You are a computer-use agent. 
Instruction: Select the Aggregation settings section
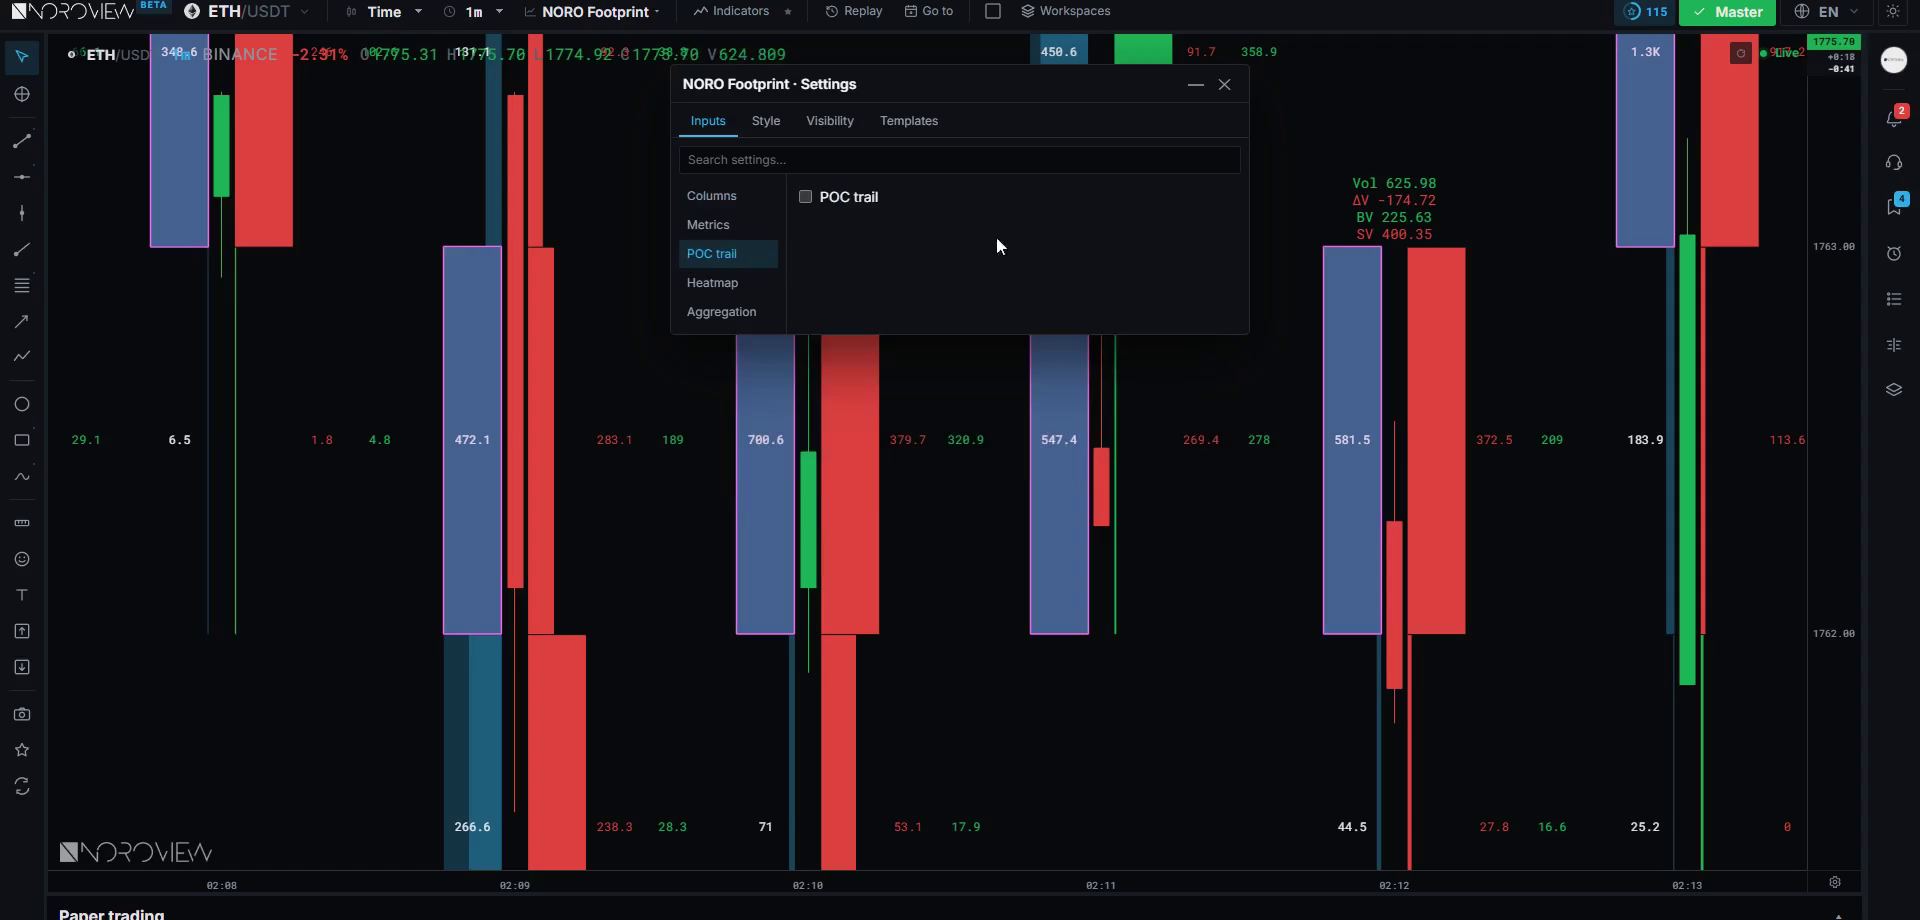tap(728, 312)
